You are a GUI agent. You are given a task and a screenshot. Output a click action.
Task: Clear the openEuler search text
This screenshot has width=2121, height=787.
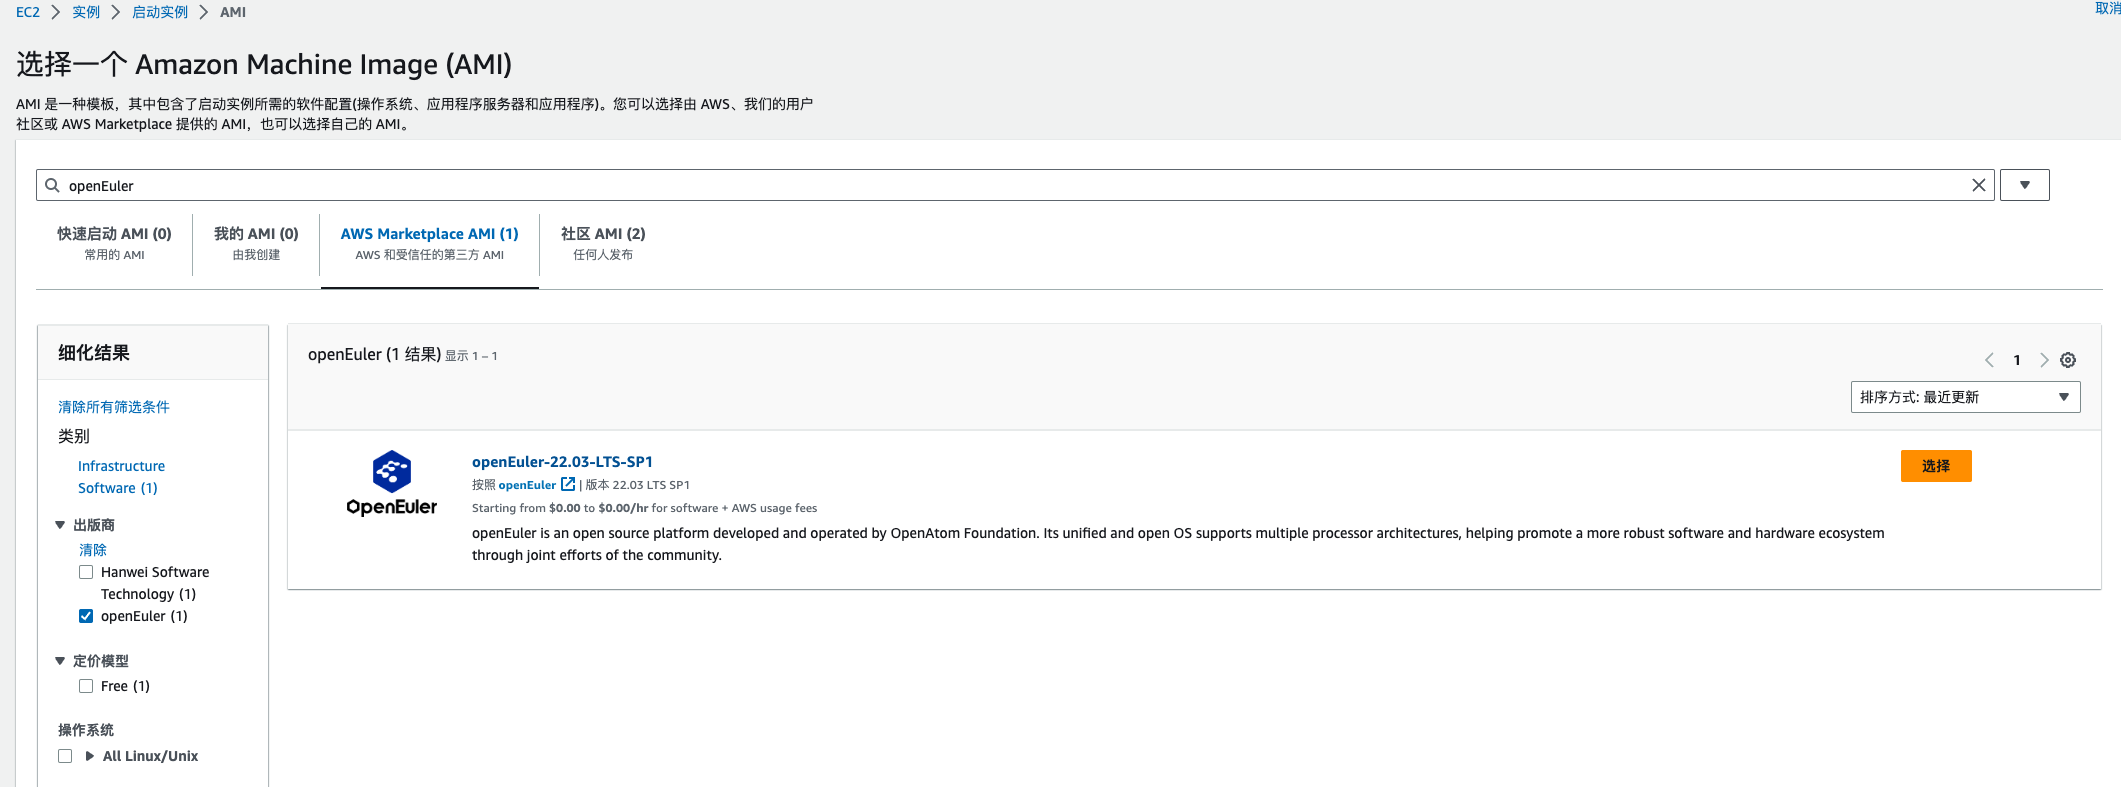1977,185
